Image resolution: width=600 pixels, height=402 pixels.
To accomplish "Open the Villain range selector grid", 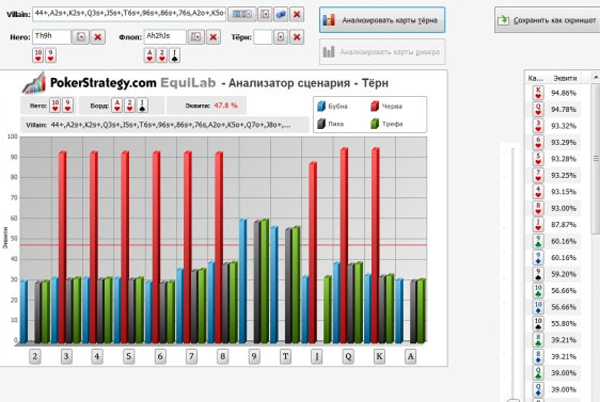I will (242, 15).
